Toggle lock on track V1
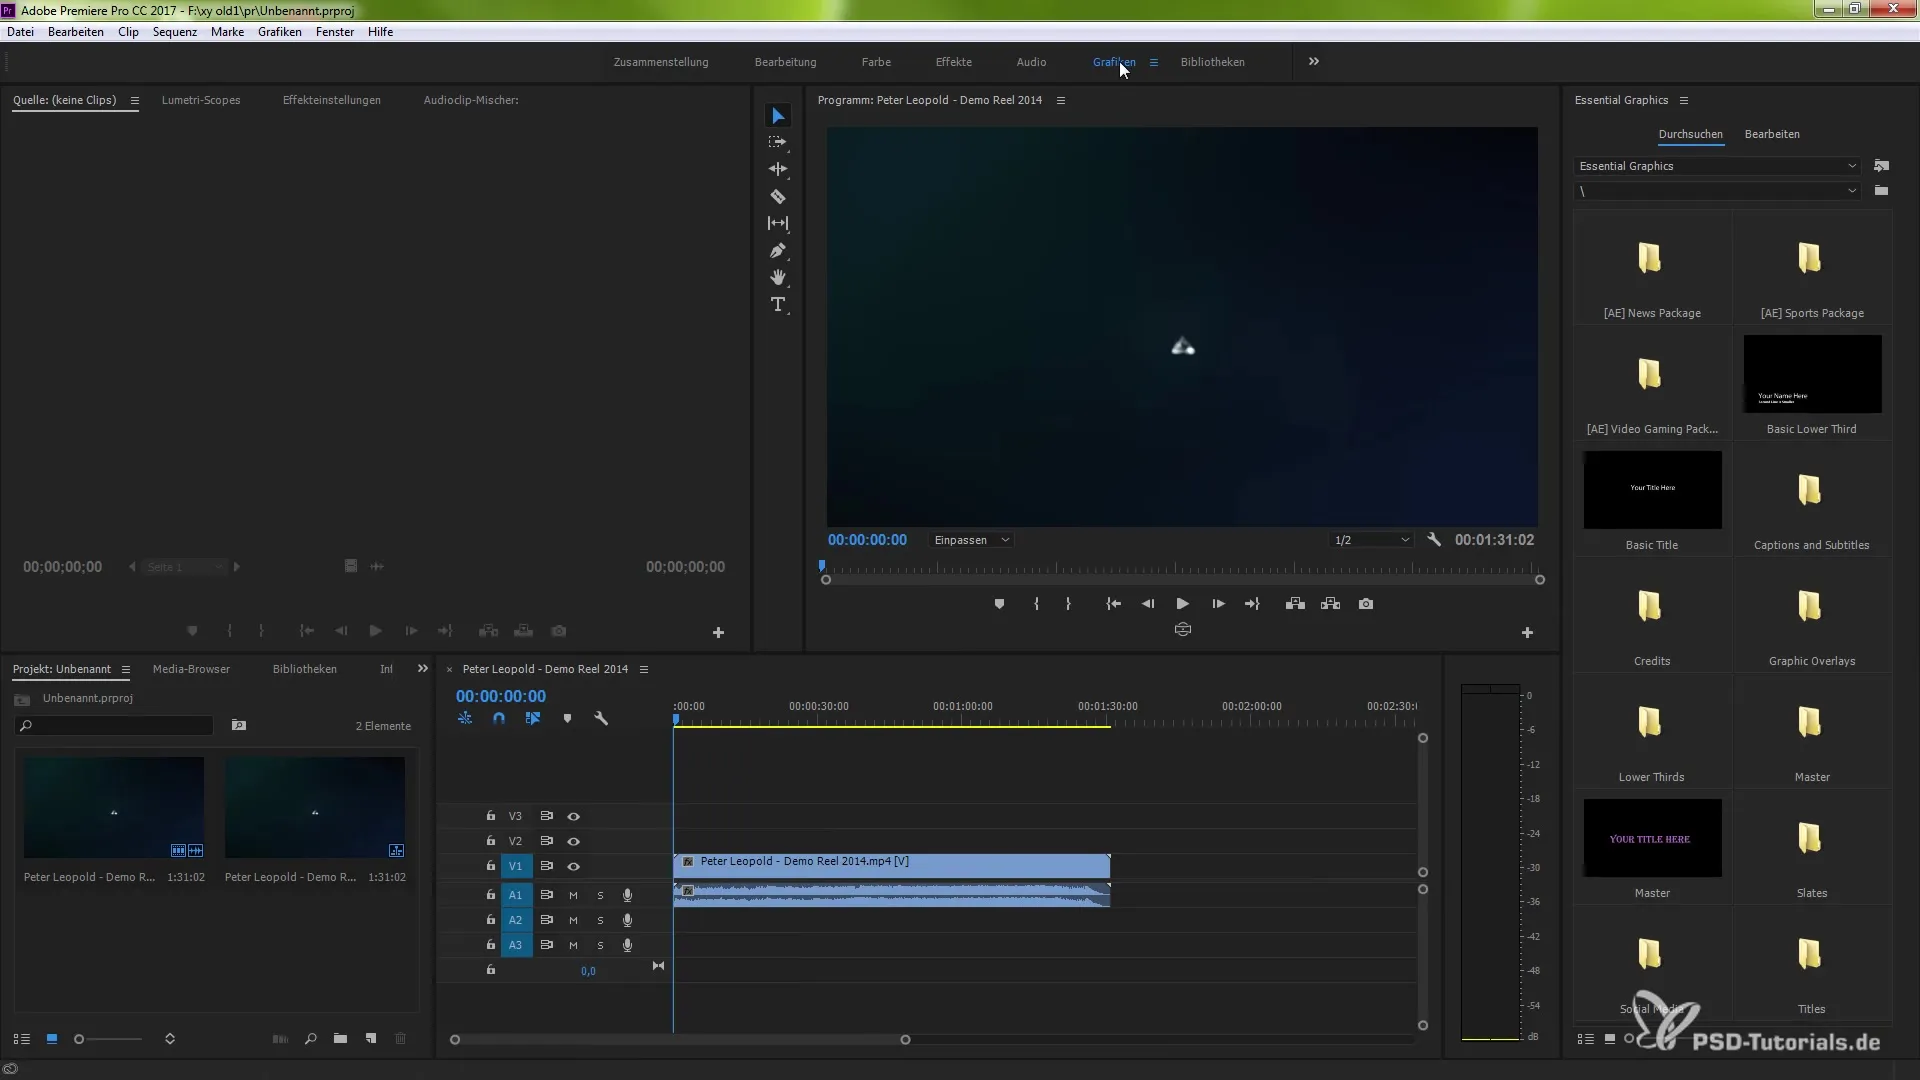1920x1080 pixels. (x=491, y=867)
